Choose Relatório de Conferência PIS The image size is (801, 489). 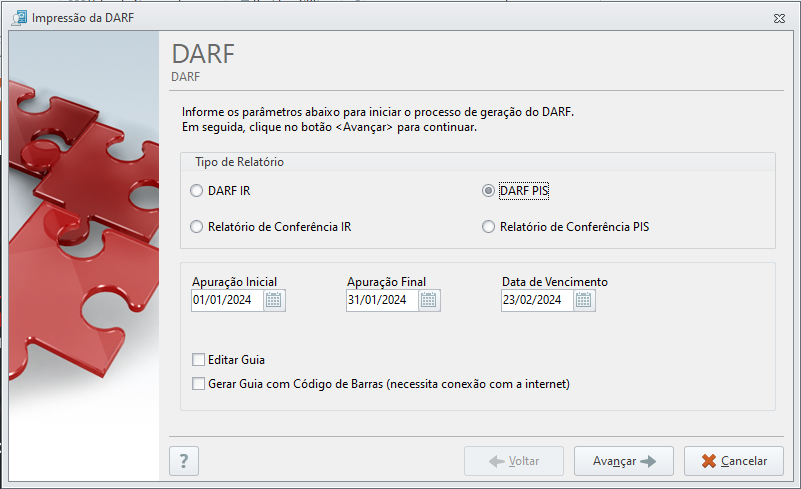tap(488, 226)
